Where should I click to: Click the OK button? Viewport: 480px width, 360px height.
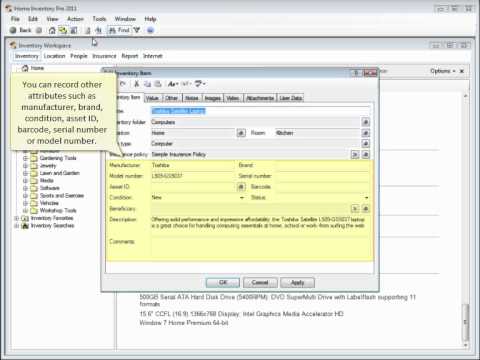click(x=223, y=283)
